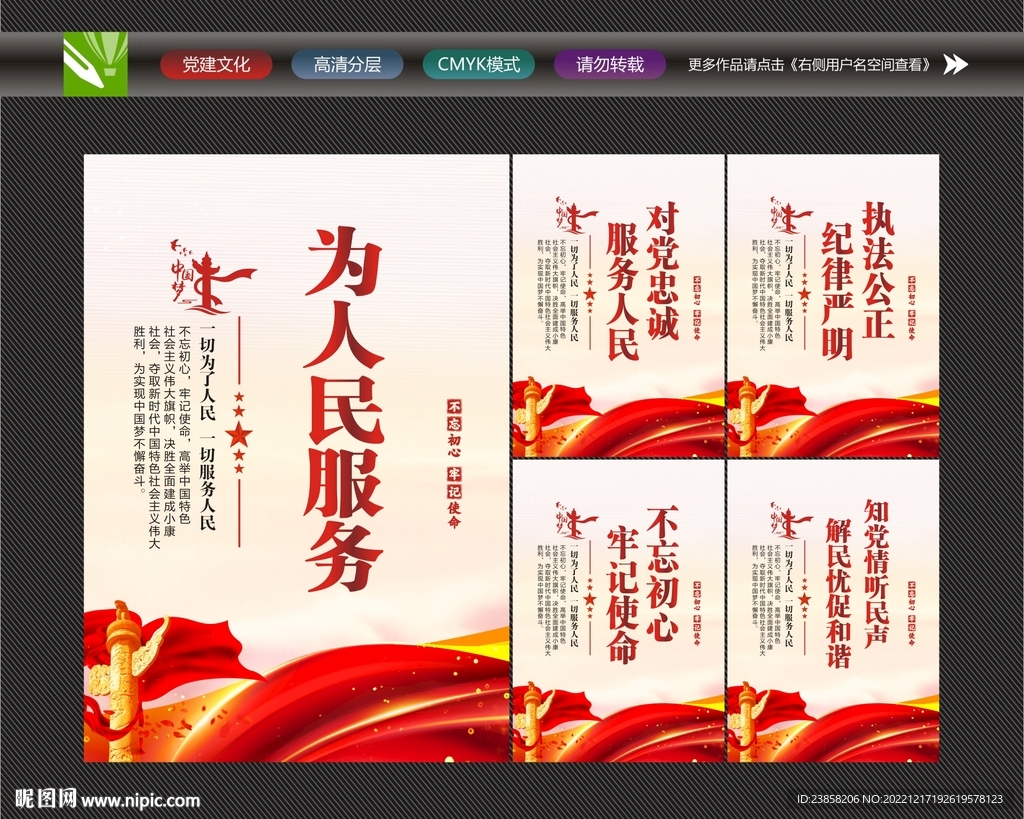1024x819 pixels.
Task: Select the teal CMYK模式 tag button
Action: pyautogui.click(x=479, y=65)
